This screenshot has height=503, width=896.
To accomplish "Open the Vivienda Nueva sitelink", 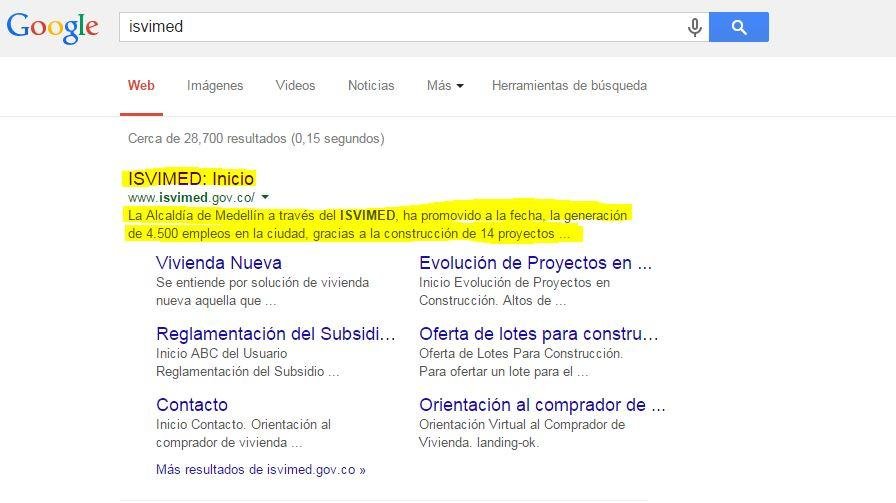I will click(x=219, y=262).
